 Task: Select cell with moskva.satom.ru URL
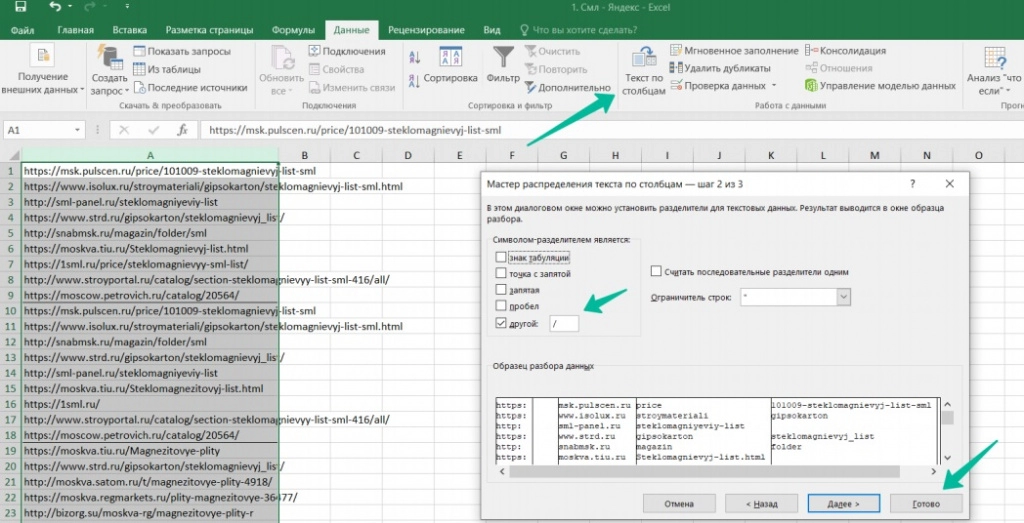pyautogui.click(x=150, y=482)
